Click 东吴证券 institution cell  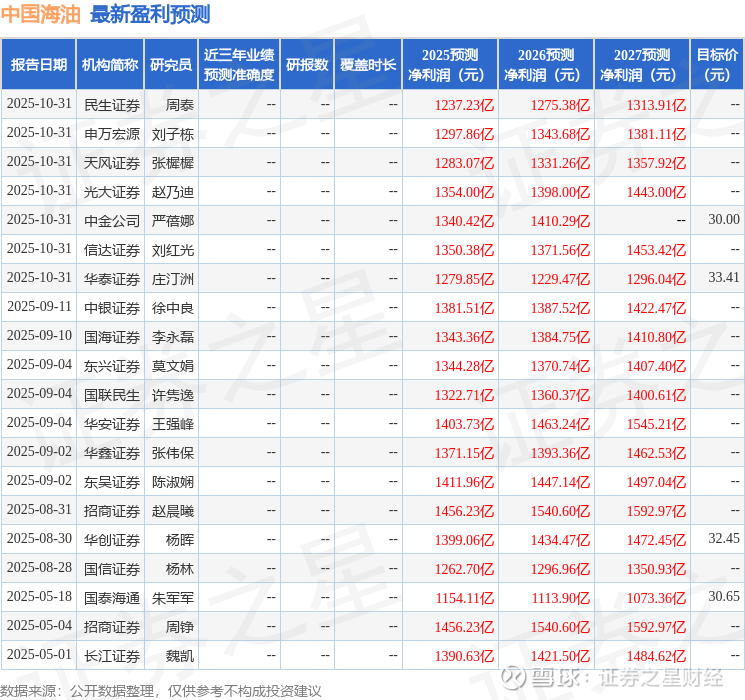coord(112,482)
